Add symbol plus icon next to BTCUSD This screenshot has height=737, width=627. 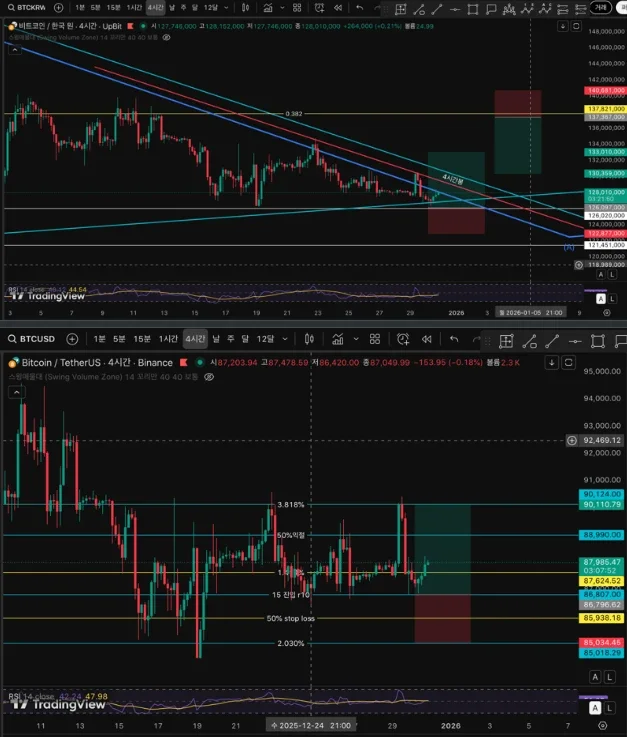(72, 339)
